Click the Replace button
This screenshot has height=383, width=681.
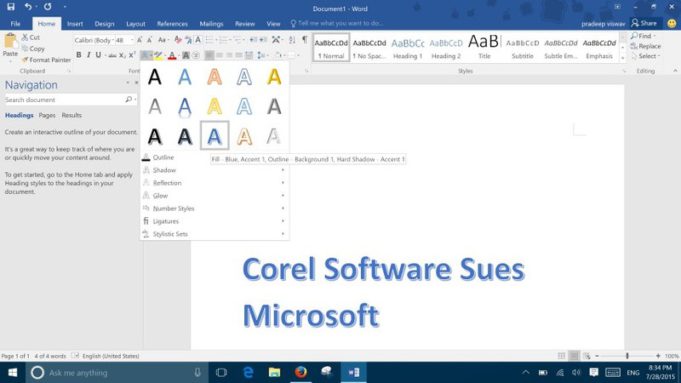point(646,46)
